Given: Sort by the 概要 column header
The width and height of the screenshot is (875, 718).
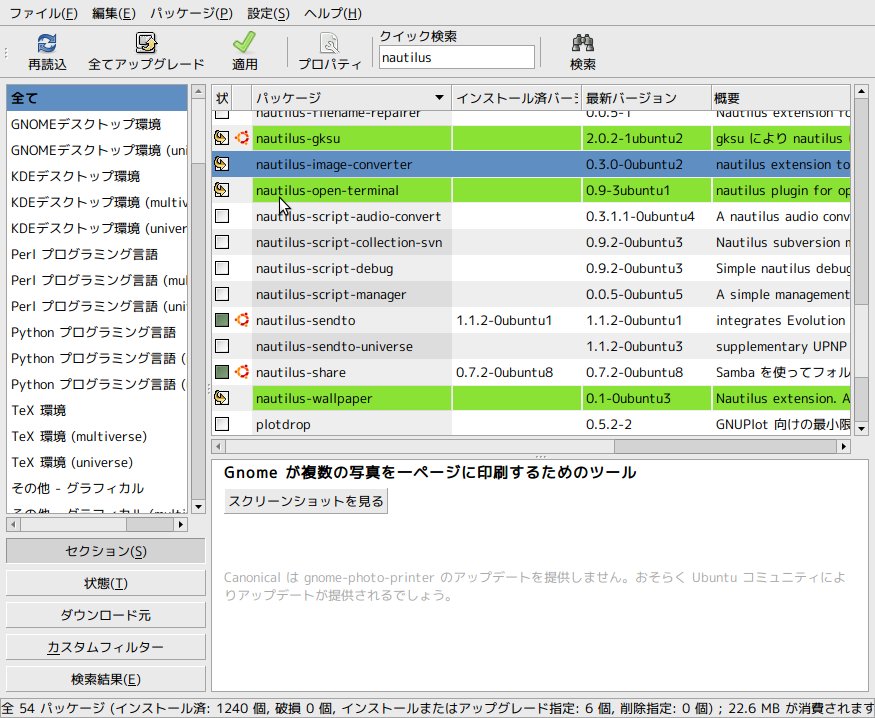Looking at the screenshot, I should 780,98.
